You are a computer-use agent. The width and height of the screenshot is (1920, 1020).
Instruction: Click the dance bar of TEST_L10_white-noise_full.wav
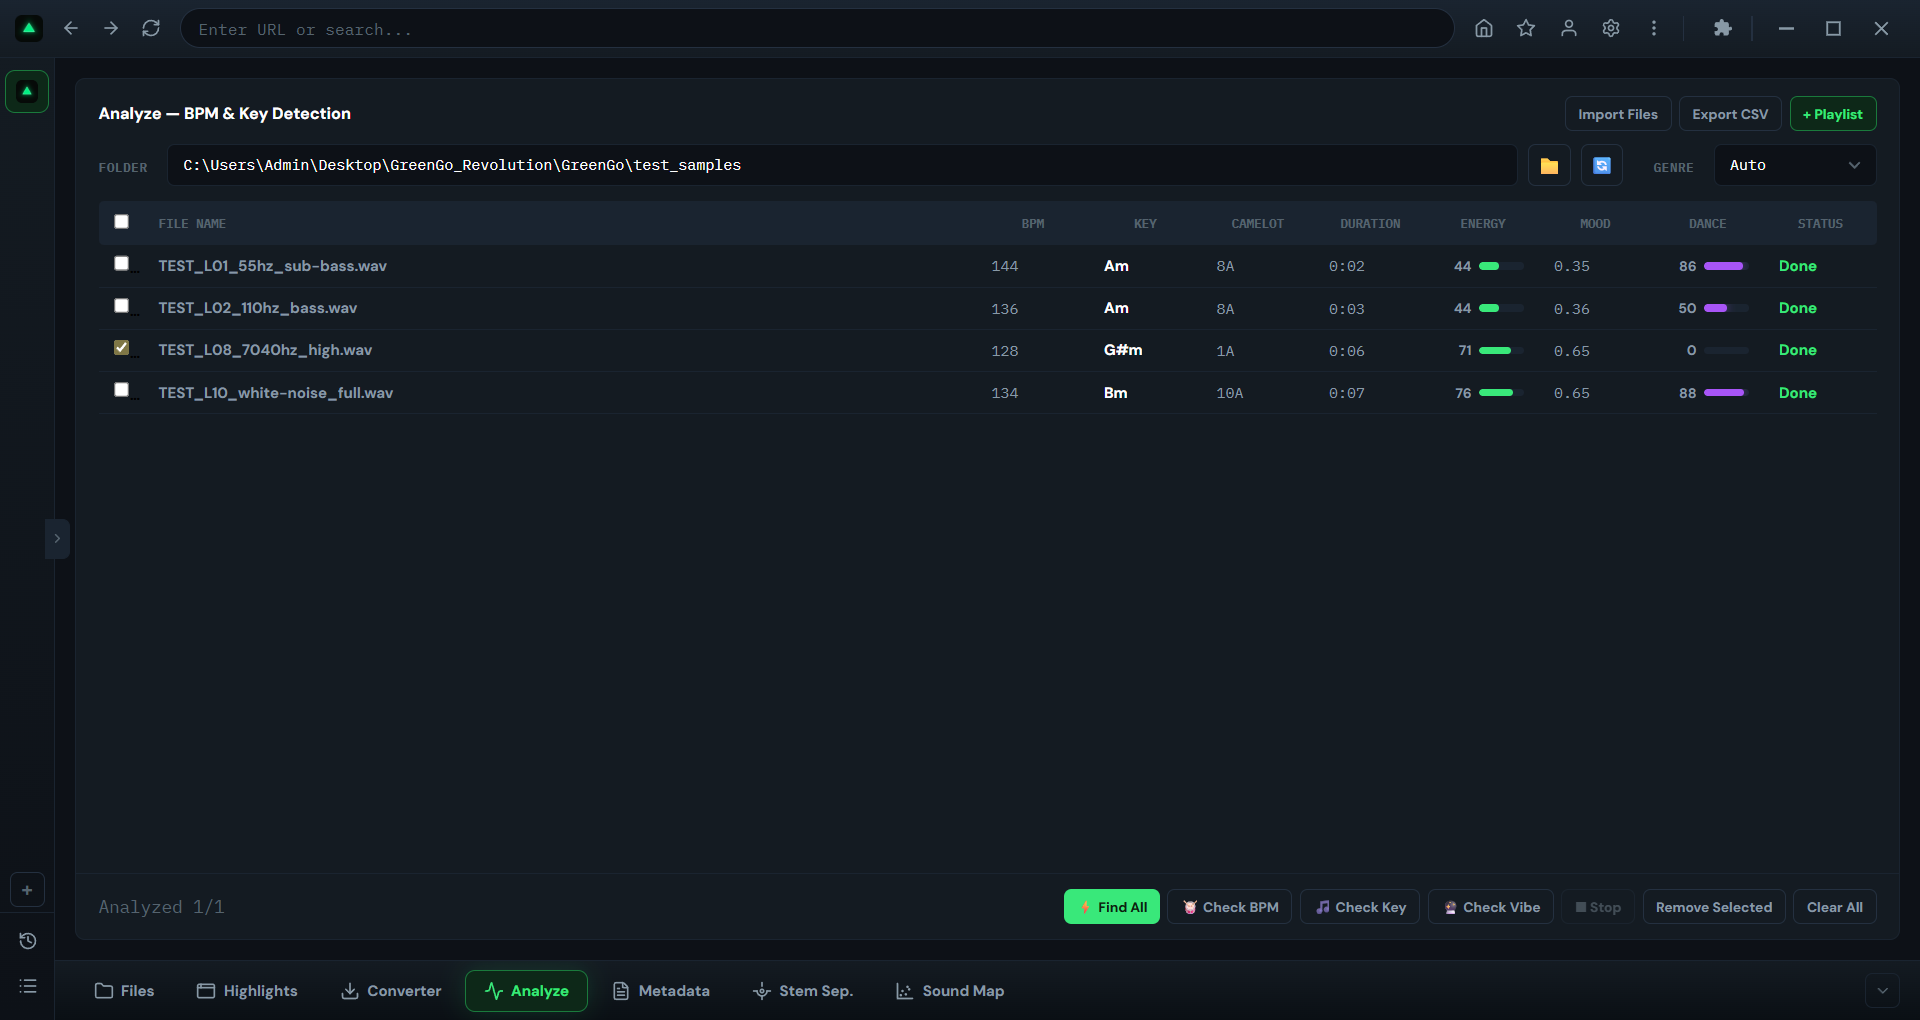pos(1726,393)
